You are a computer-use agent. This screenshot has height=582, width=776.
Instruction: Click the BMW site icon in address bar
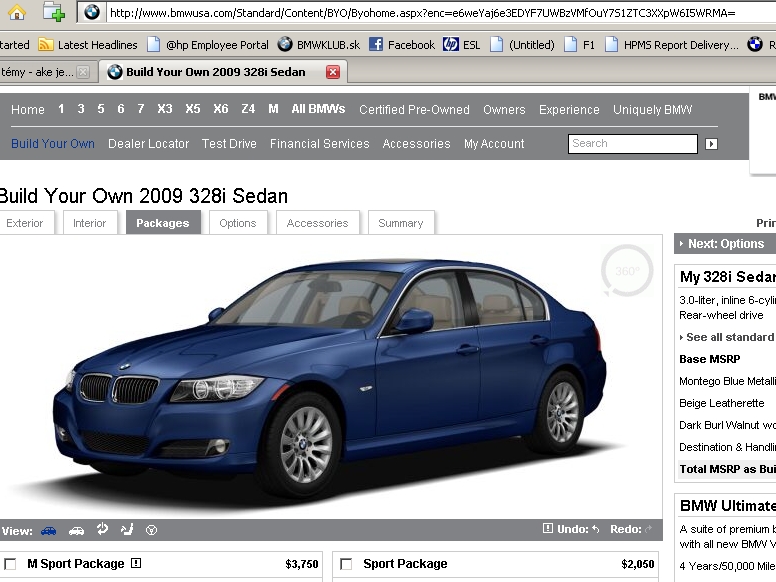coord(92,12)
